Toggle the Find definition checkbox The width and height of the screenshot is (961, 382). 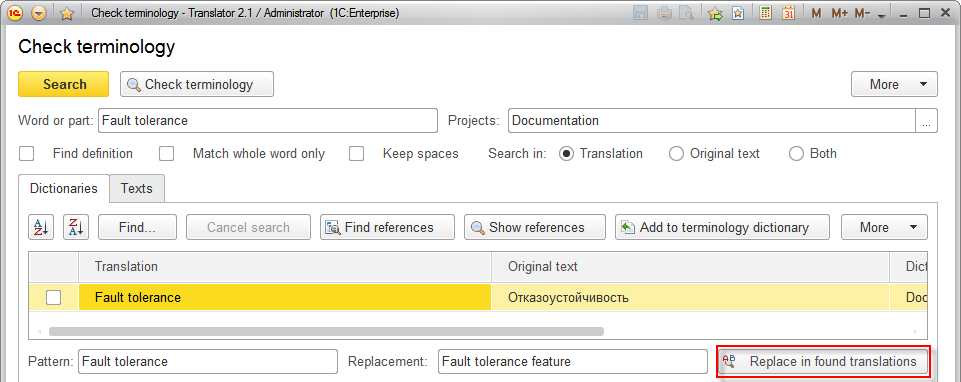(x=26, y=153)
